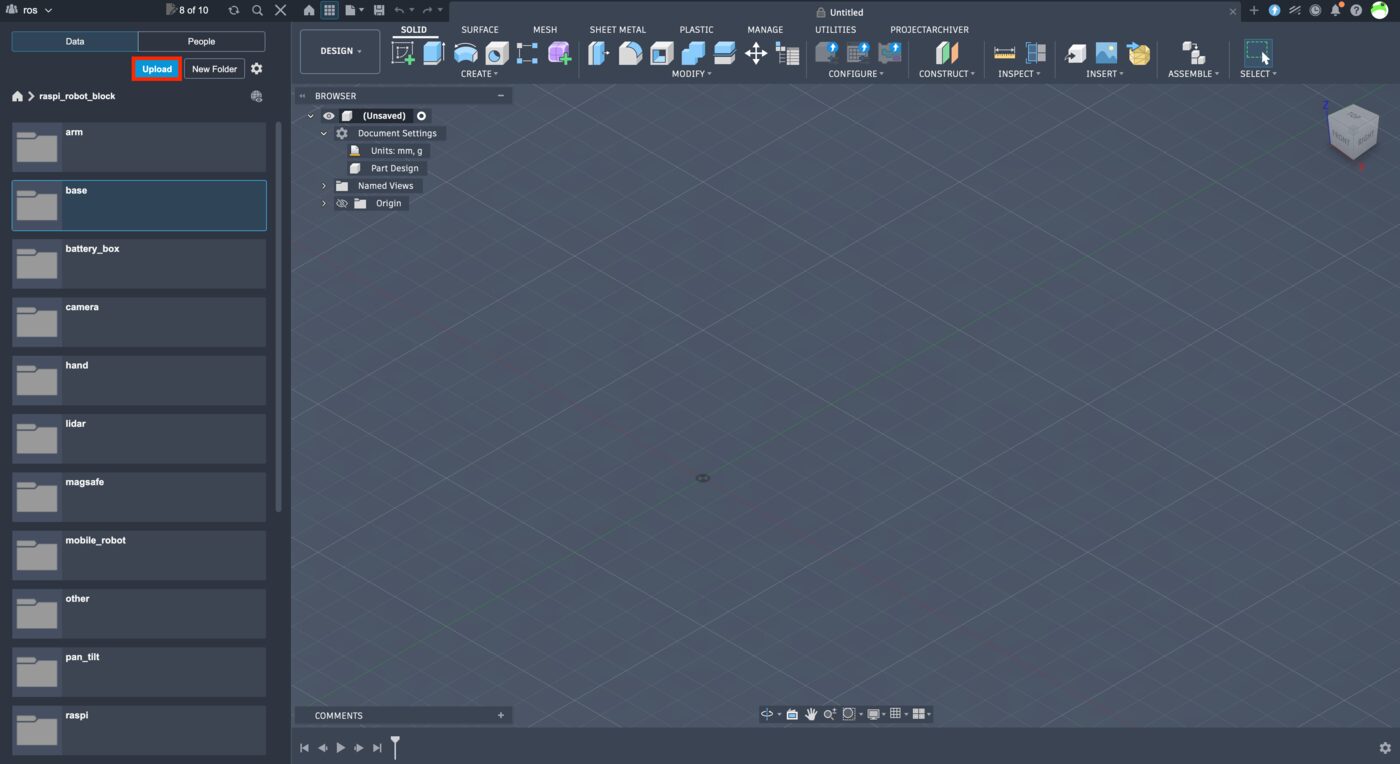Click the Upload button
Screen dimensions: 1400x764
point(157,69)
